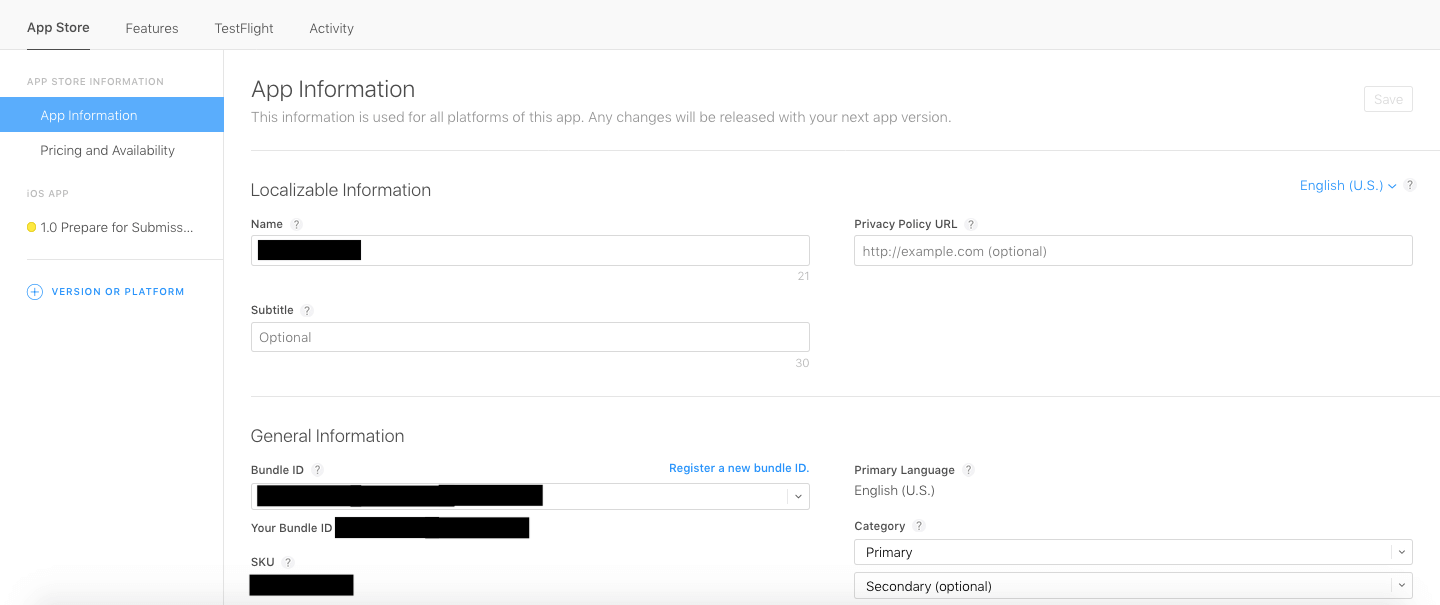
Task: Open help icon next to Bundle ID label
Action: pyautogui.click(x=318, y=470)
